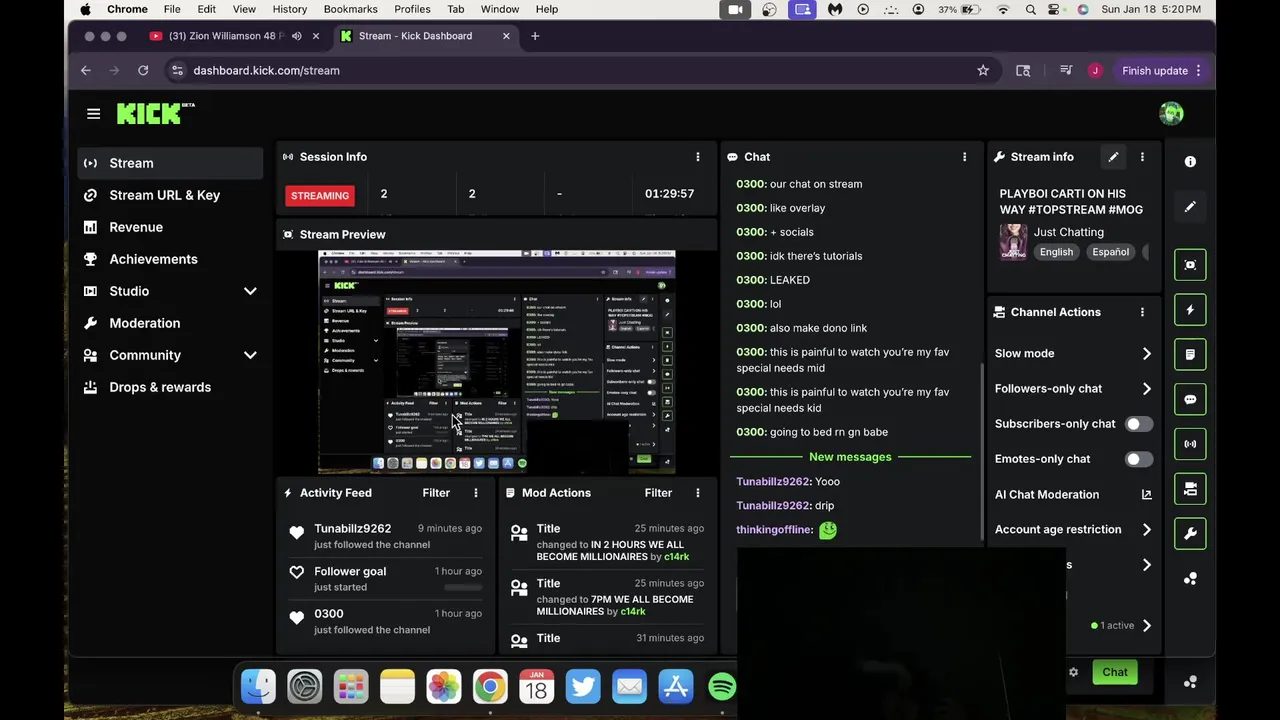The width and height of the screenshot is (1280, 720).
Task: Open Session Info options menu
Action: point(697,157)
